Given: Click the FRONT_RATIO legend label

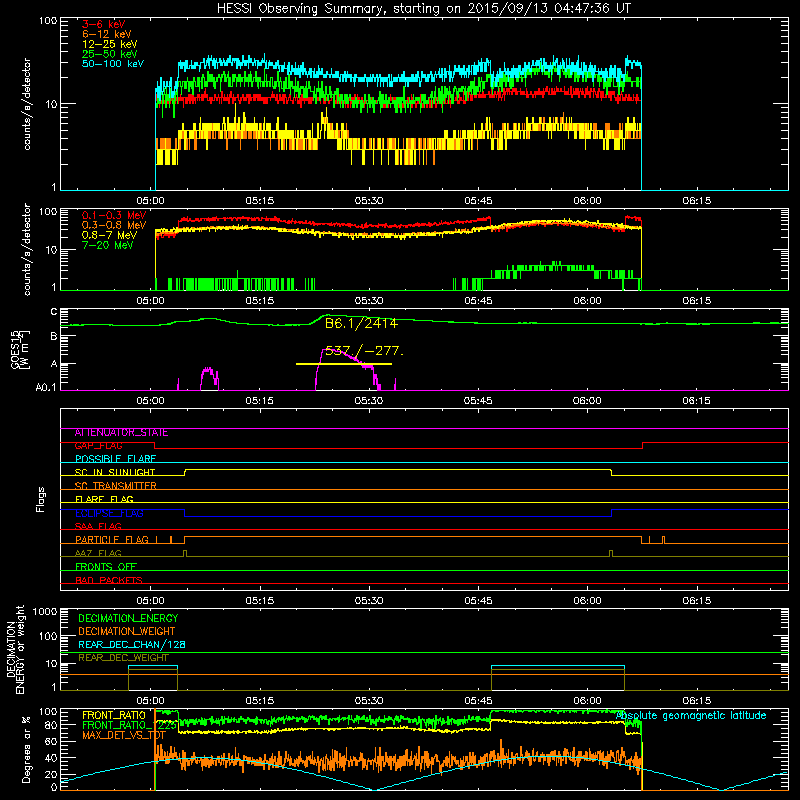Looking at the screenshot, I should coord(114,716).
